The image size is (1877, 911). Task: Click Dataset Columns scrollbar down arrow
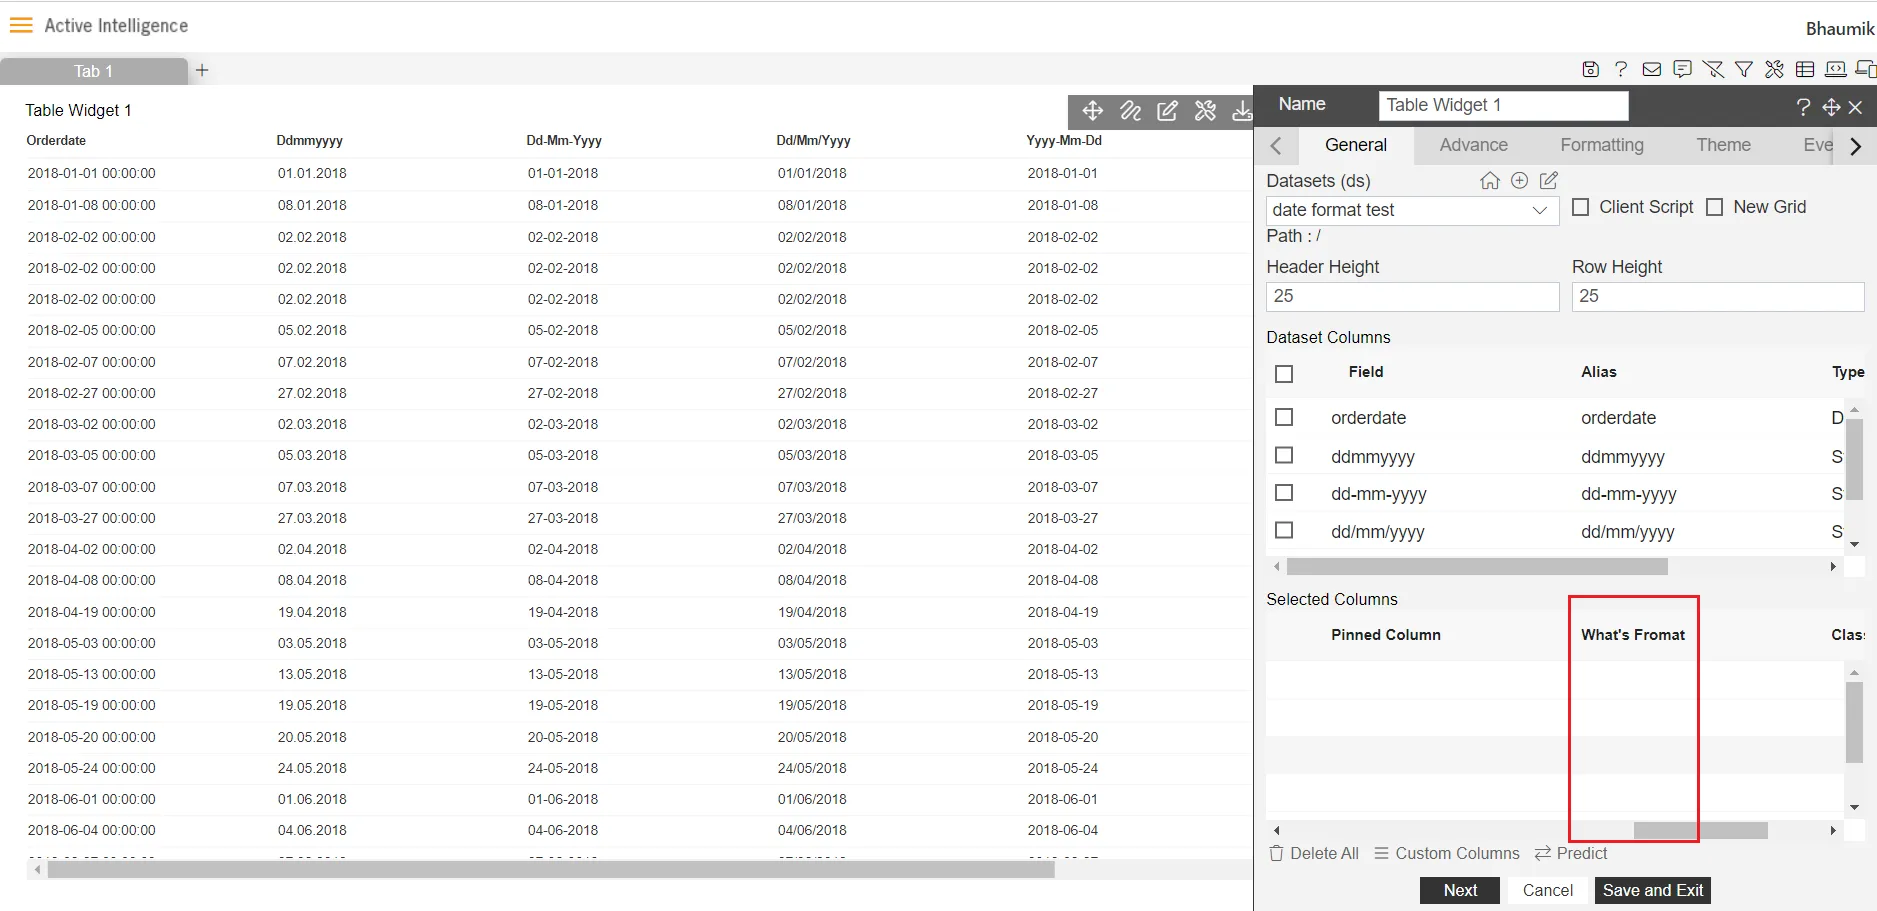click(1855, 544)
